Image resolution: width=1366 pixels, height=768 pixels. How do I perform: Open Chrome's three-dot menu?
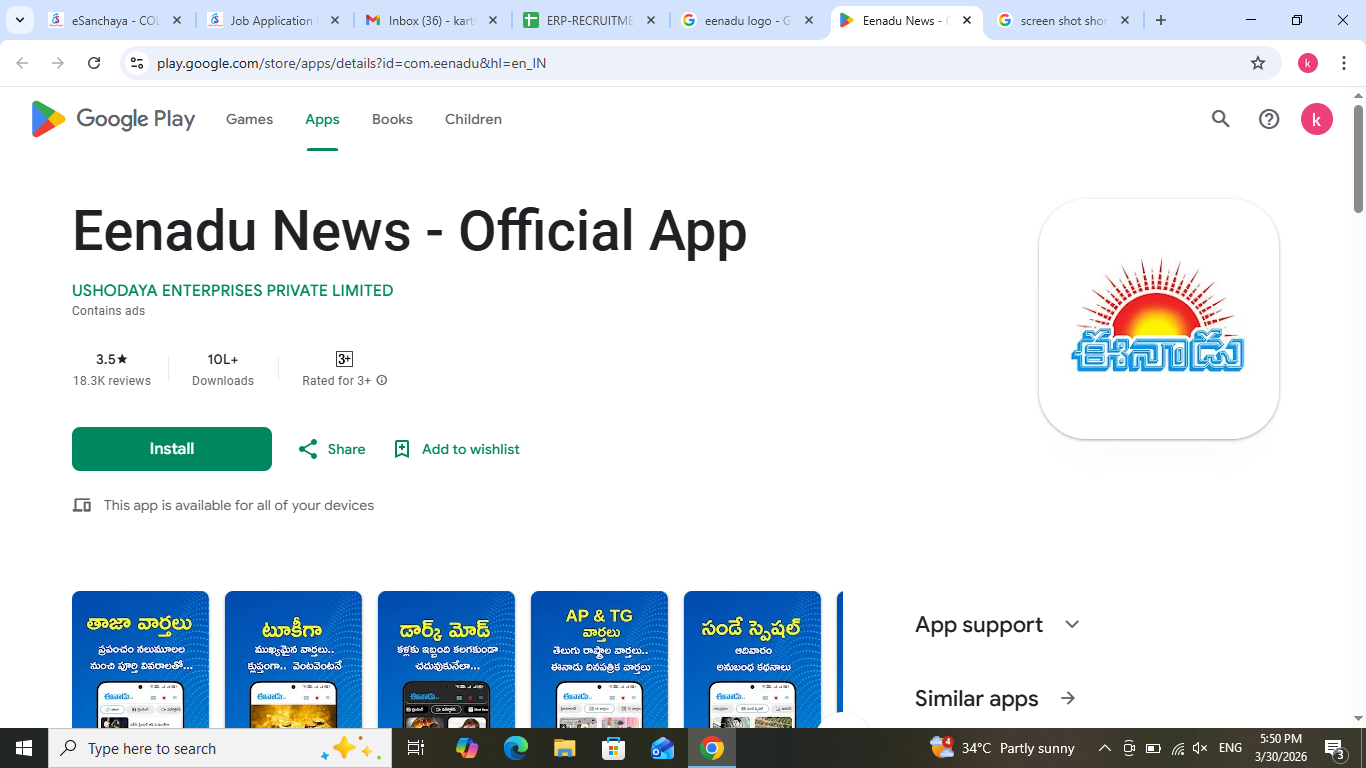(1344, 63)
